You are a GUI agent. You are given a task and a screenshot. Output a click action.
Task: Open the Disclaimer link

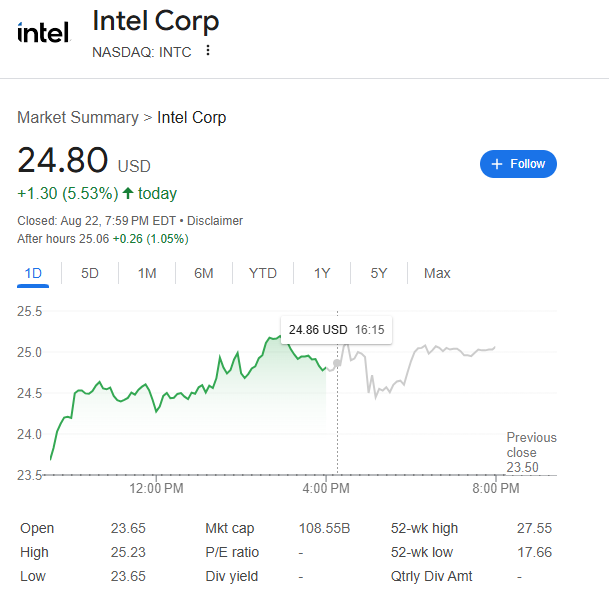216,220
